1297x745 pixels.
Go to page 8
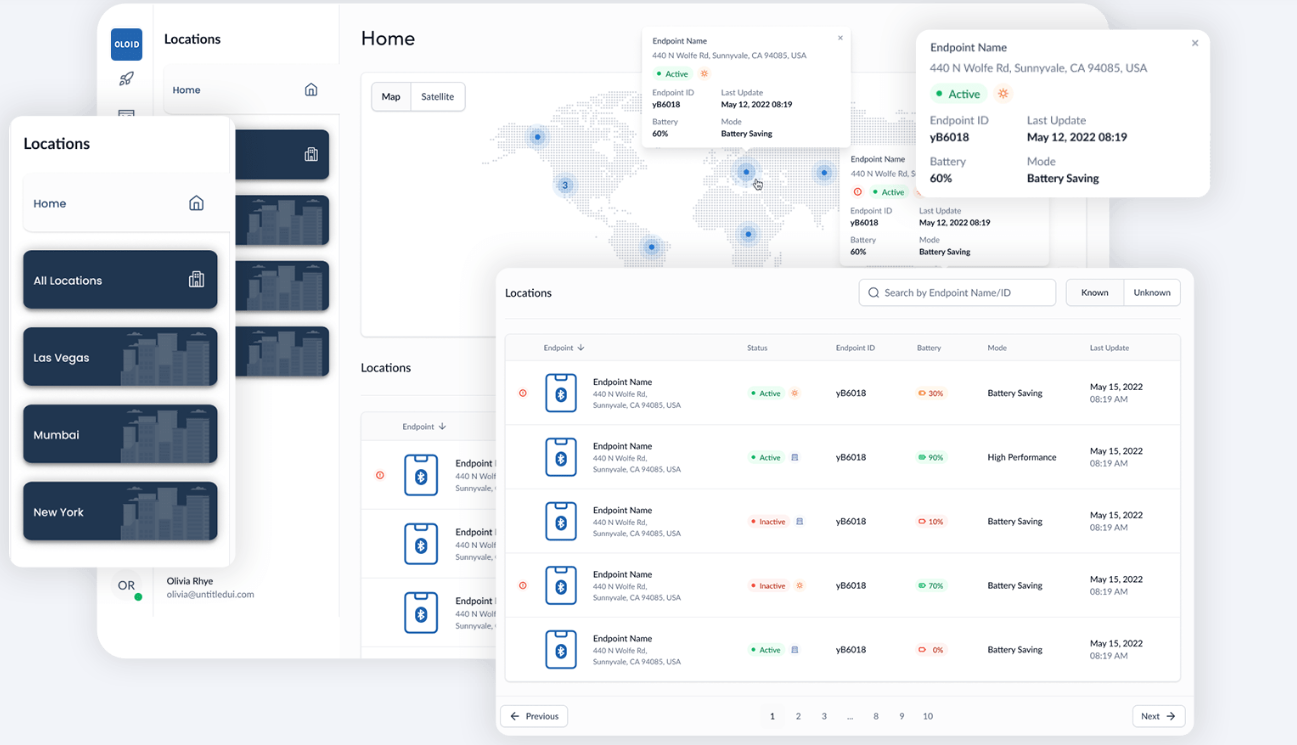click(876, 716)
